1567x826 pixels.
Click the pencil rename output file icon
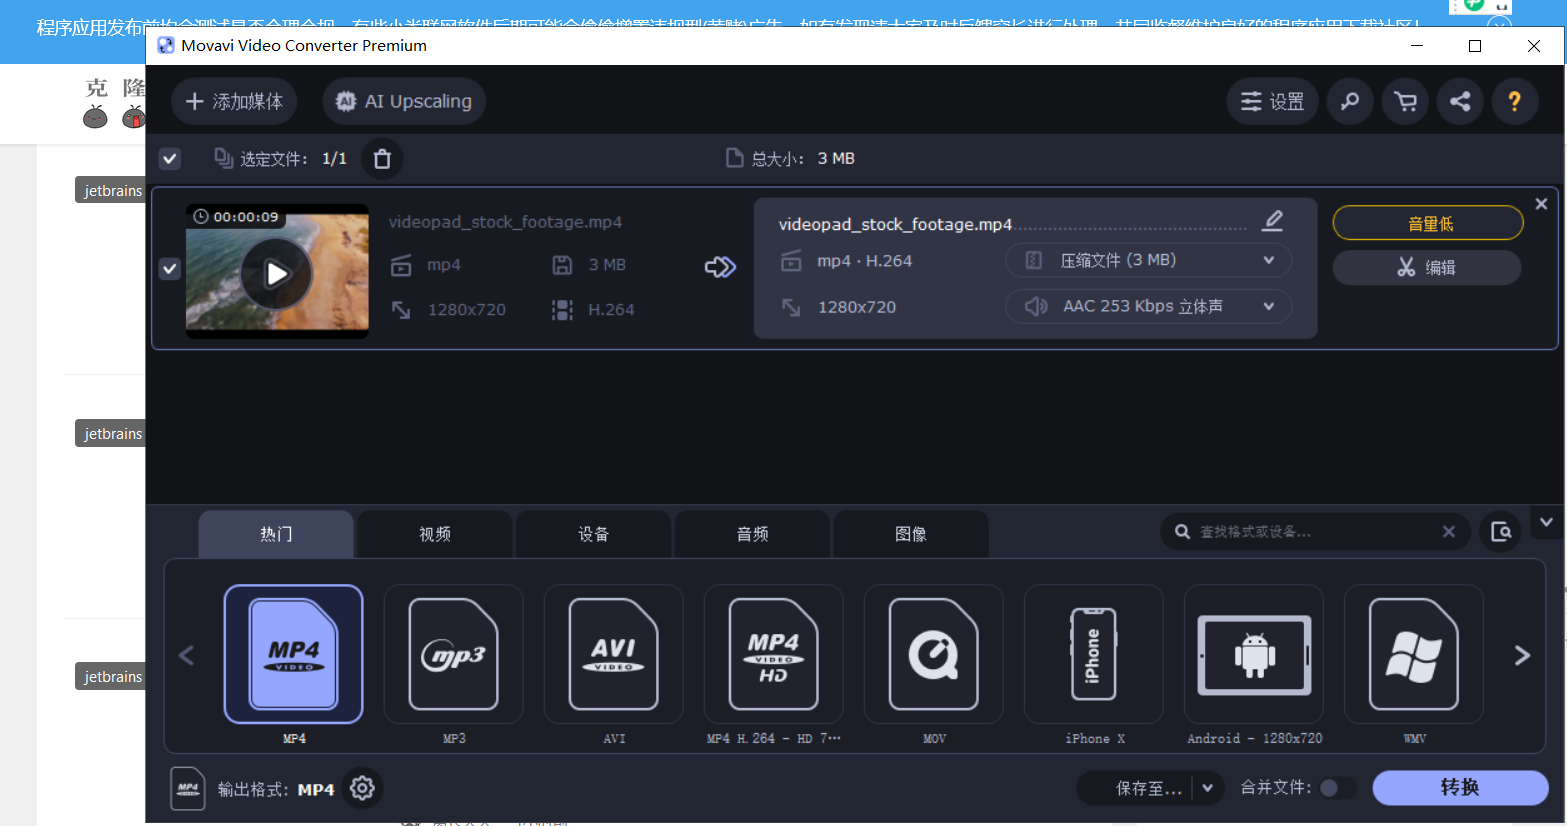[x=1272, y=221]
